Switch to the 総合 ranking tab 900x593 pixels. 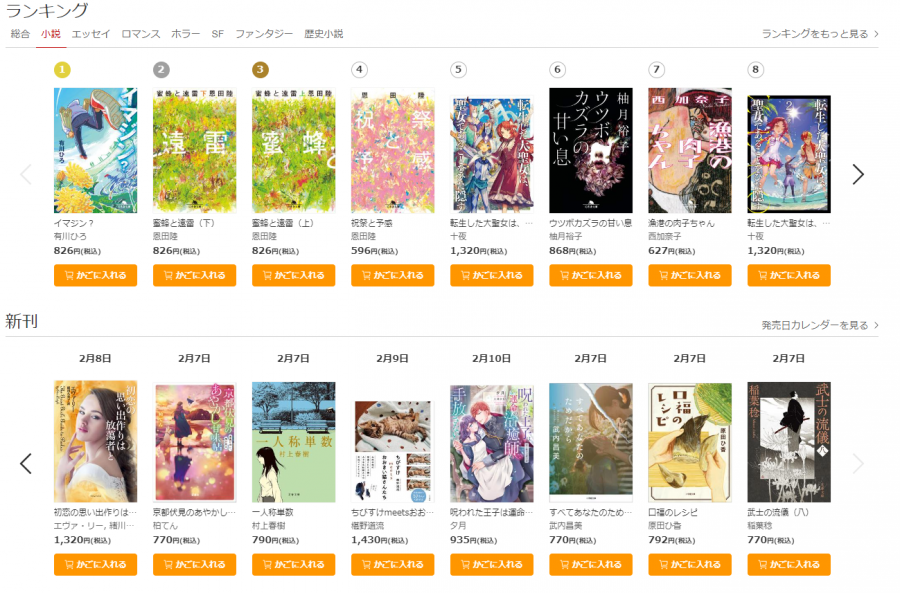20,34
